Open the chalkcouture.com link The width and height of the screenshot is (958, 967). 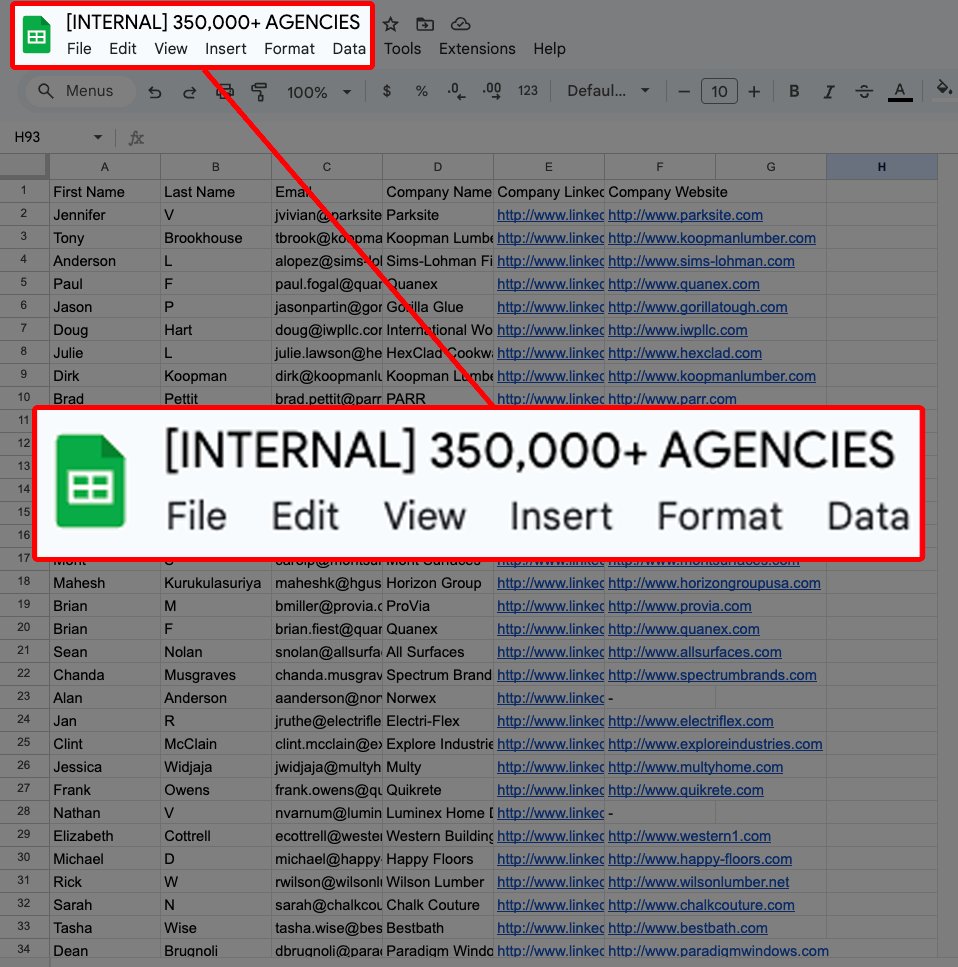click(701, 905)
